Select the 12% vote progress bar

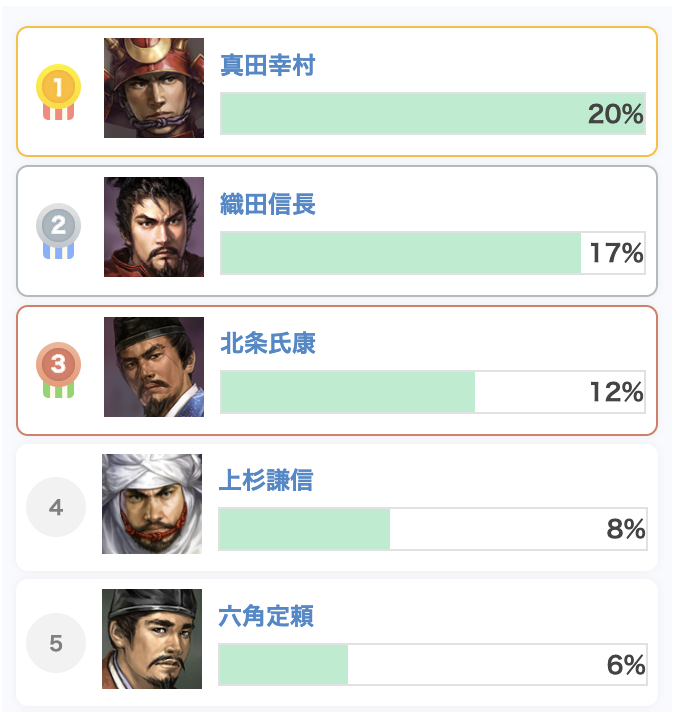(432, 392)
